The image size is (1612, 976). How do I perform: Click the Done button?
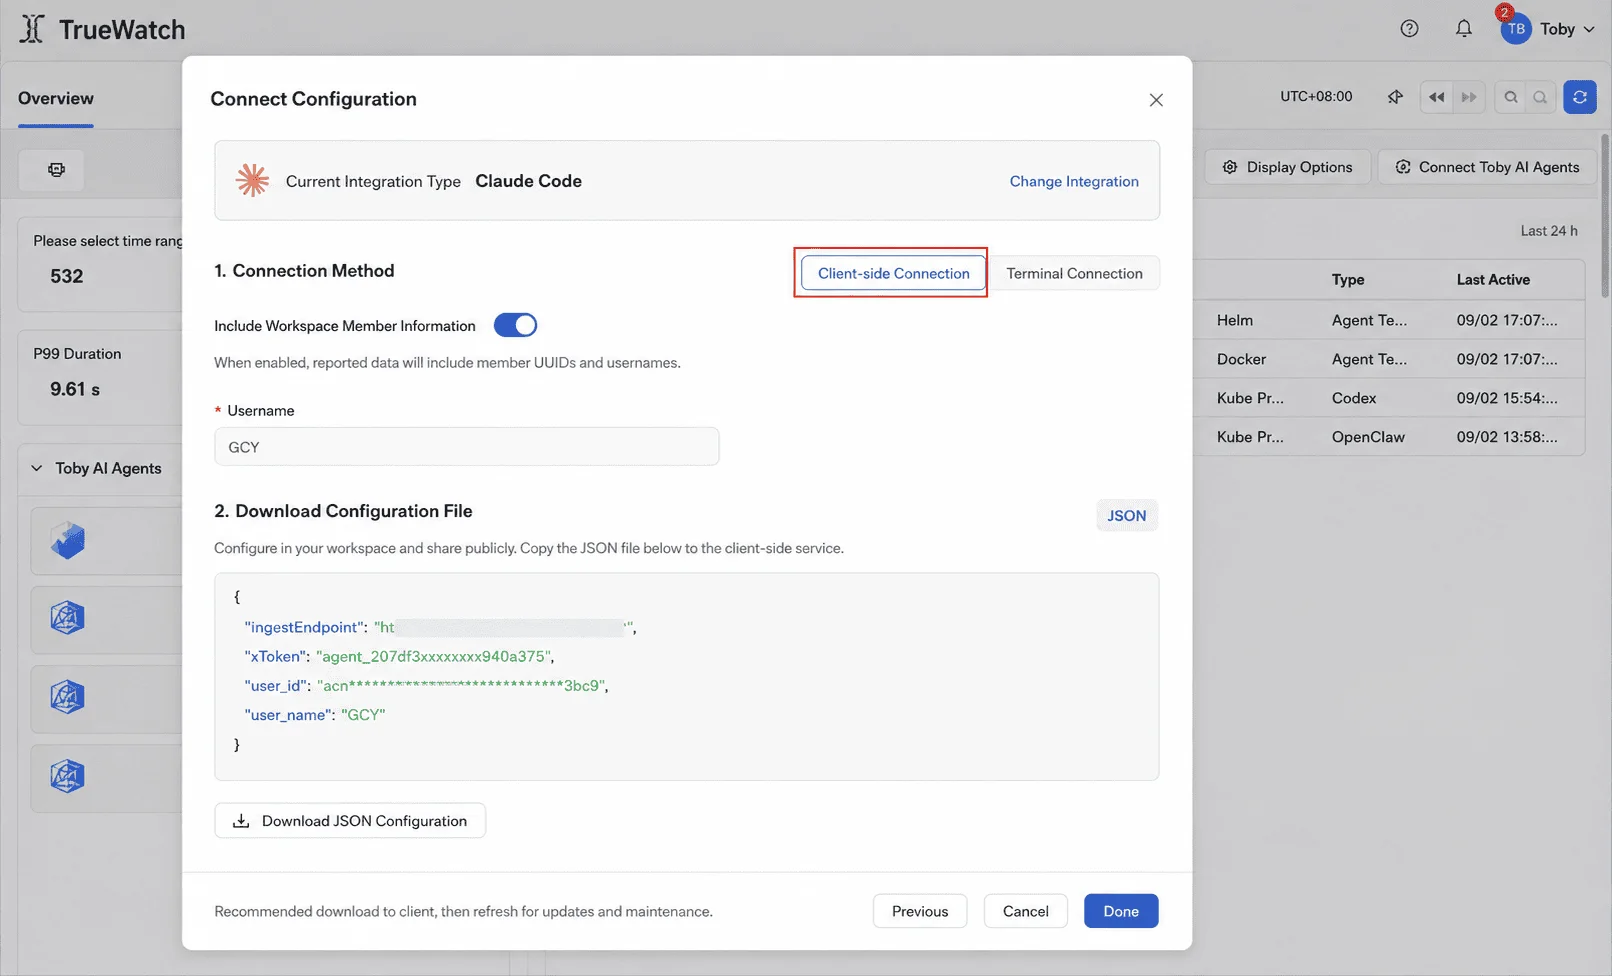point(1121,911)
